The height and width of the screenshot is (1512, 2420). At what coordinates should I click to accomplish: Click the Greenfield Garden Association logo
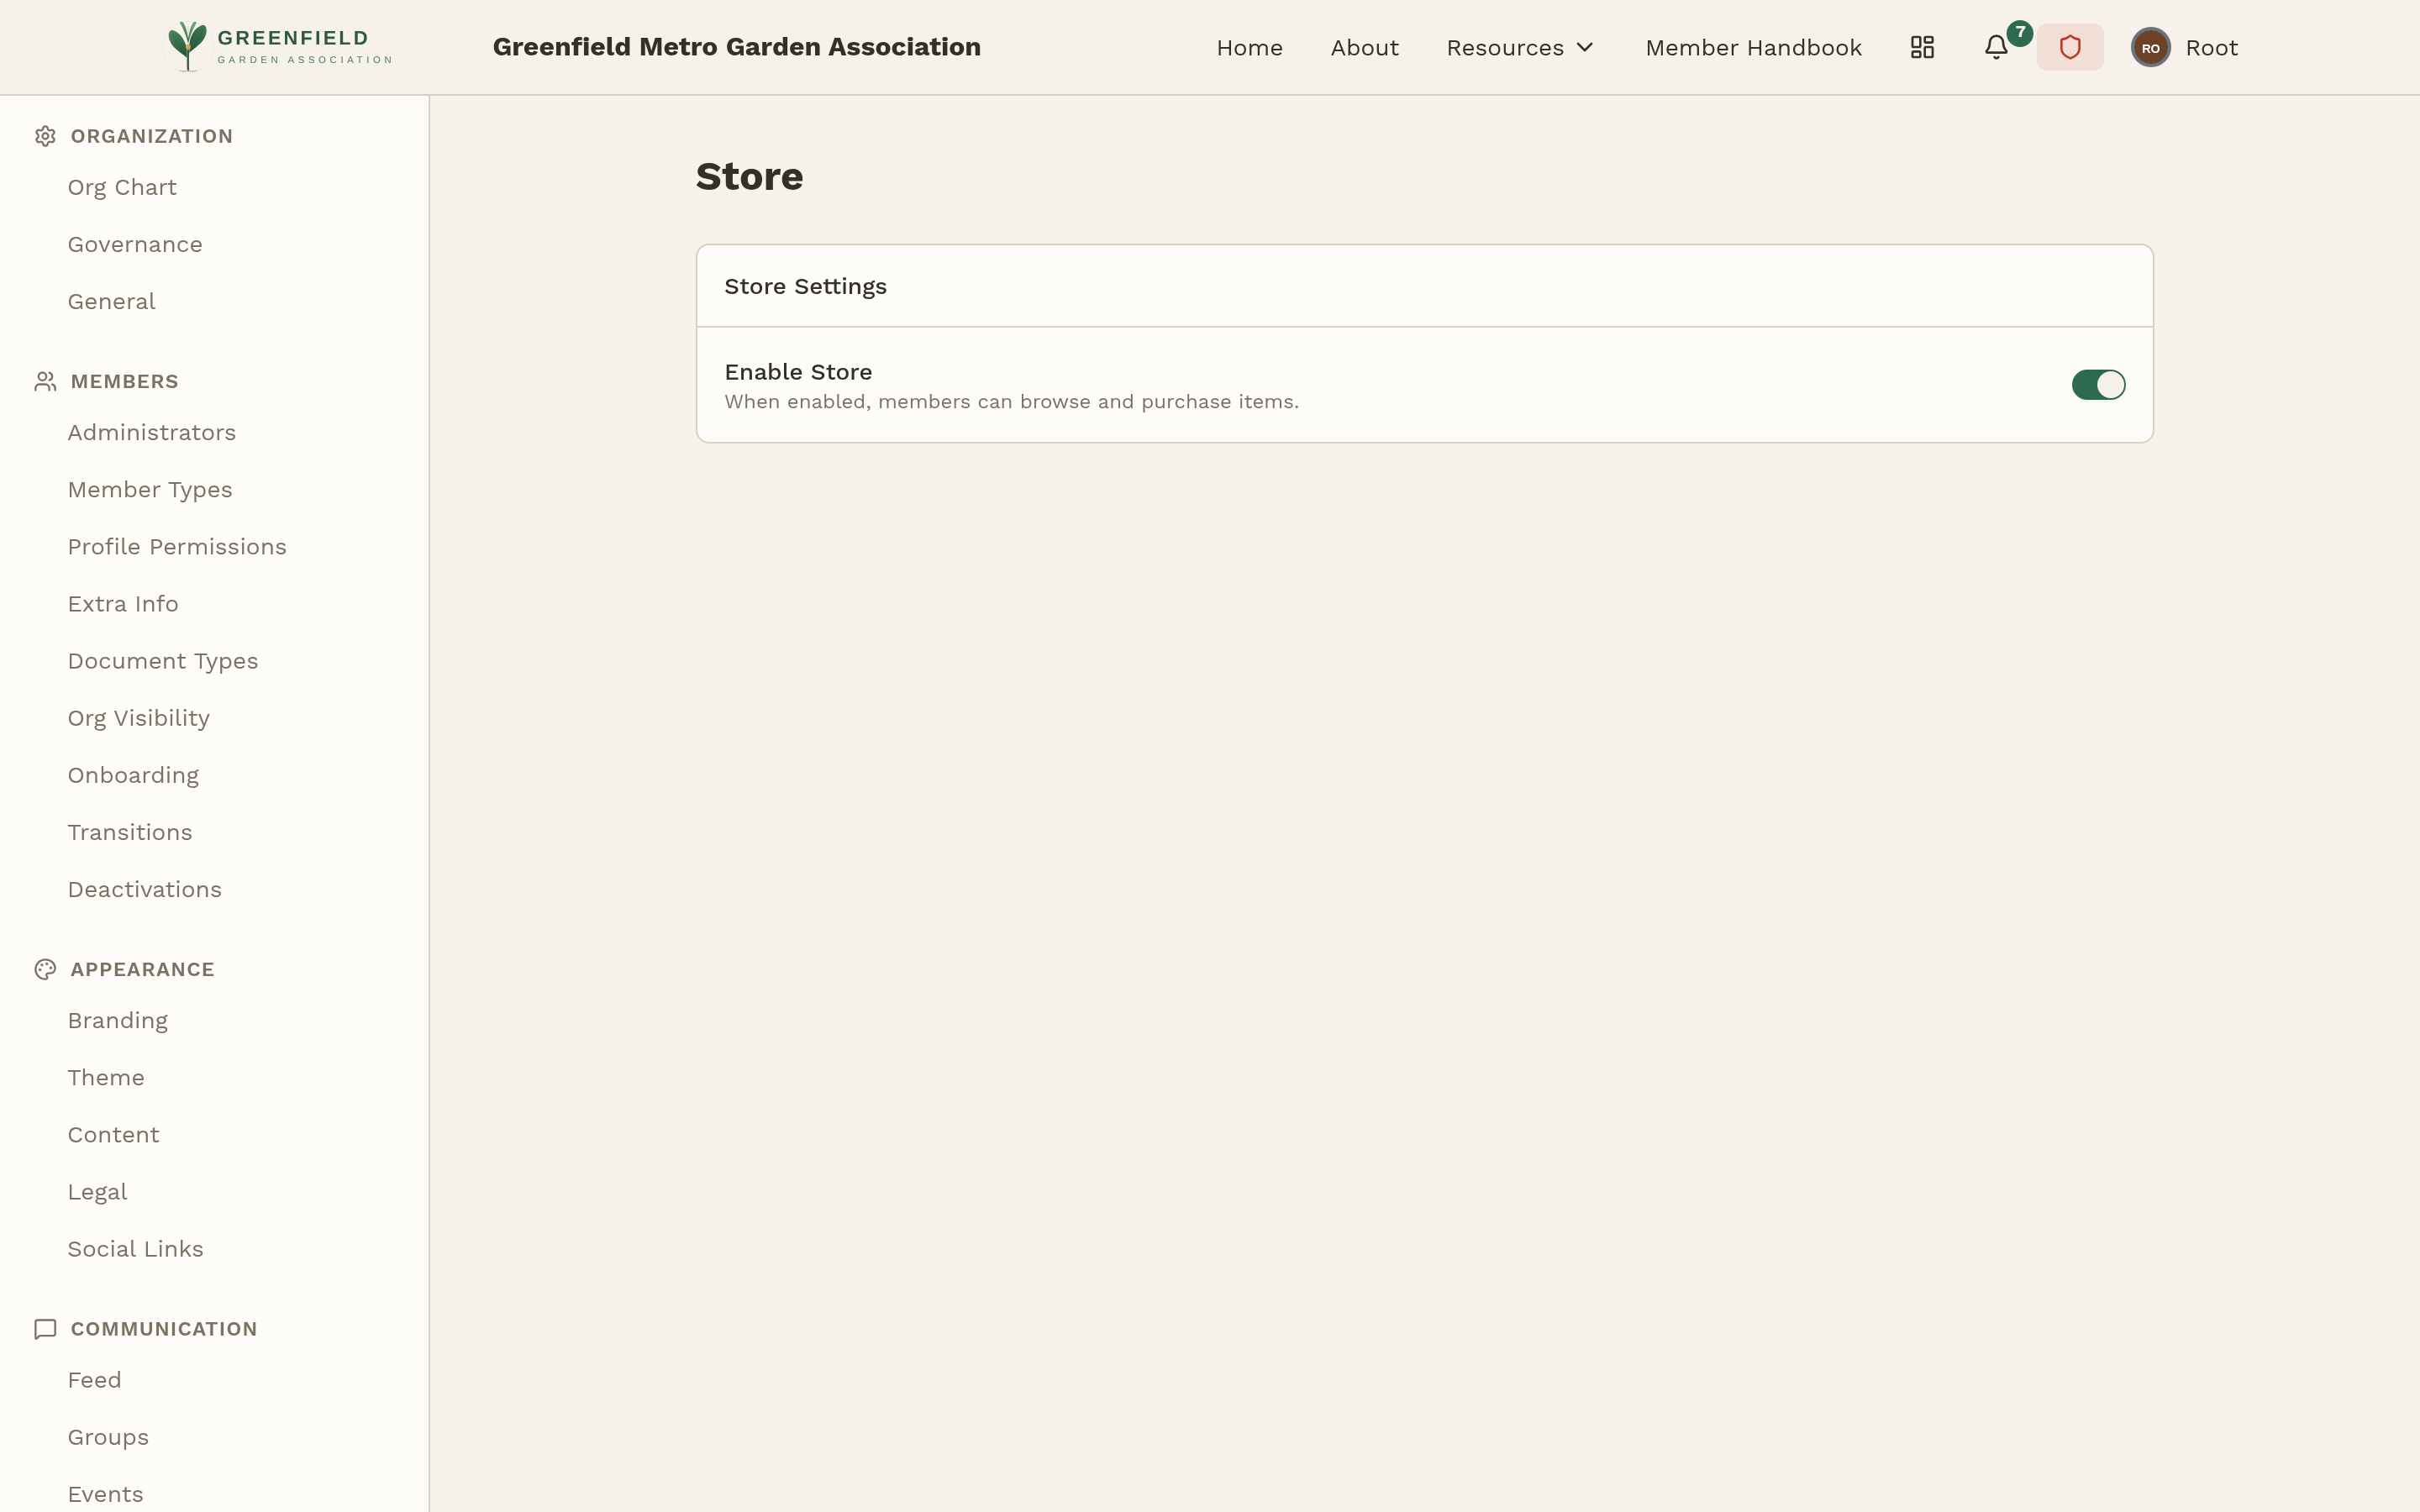277,46
